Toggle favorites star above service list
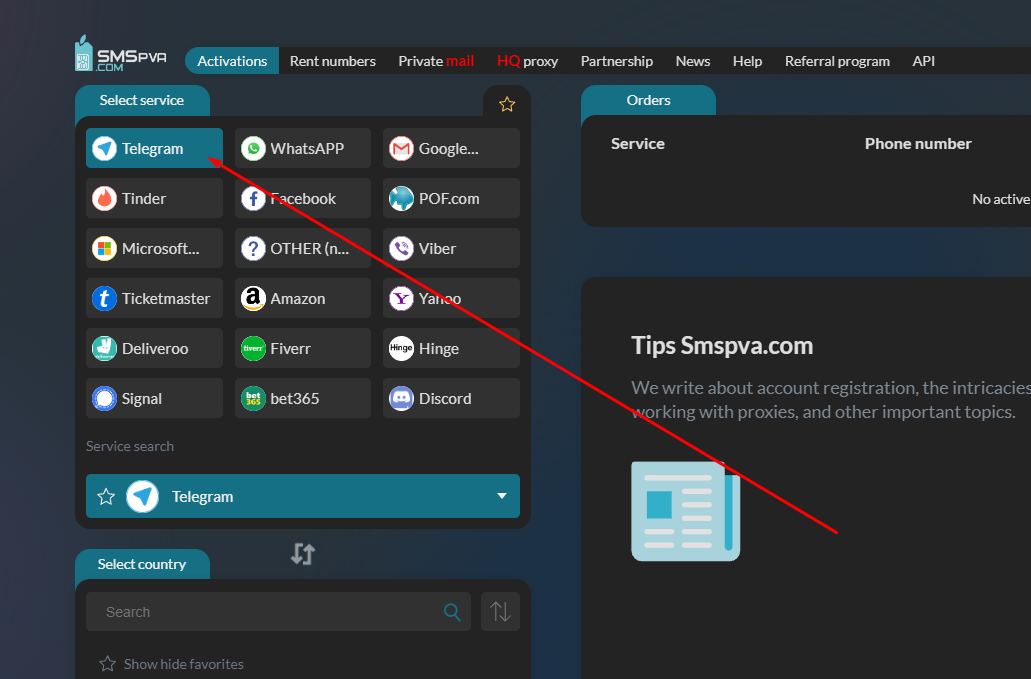This screenshot has height=679, width=1031. 507,104
